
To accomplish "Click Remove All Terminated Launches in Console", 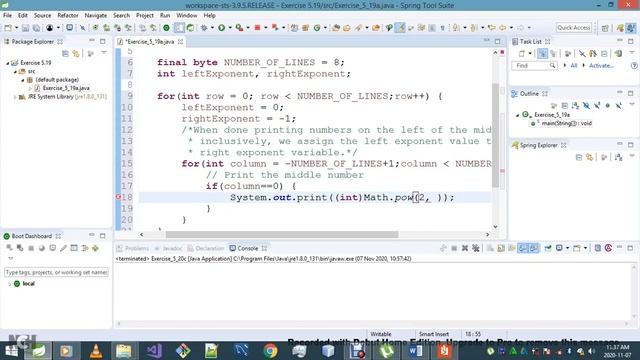I will (476, 248).
